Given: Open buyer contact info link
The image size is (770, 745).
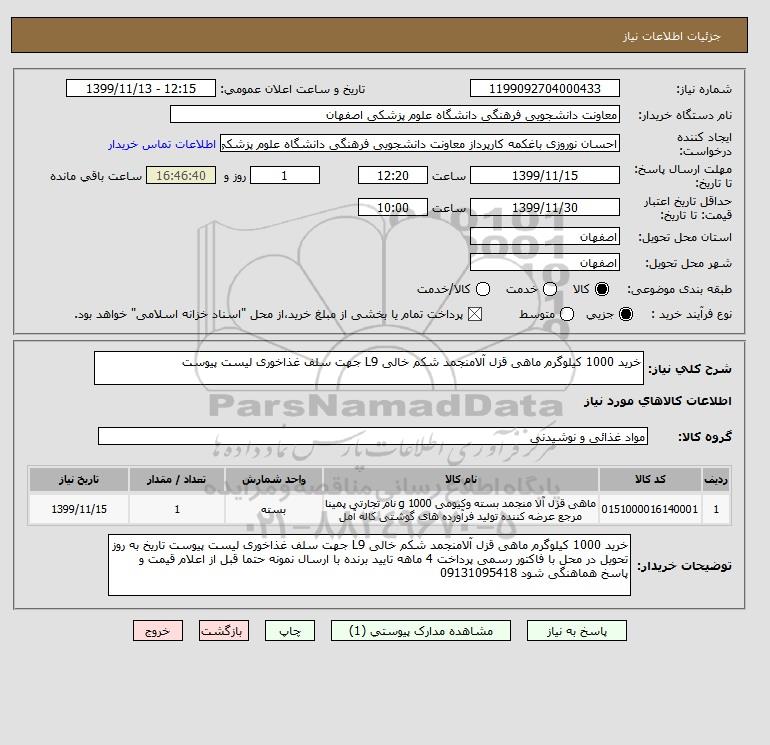Looking at the screenshot, I should (x=162, y=144).
